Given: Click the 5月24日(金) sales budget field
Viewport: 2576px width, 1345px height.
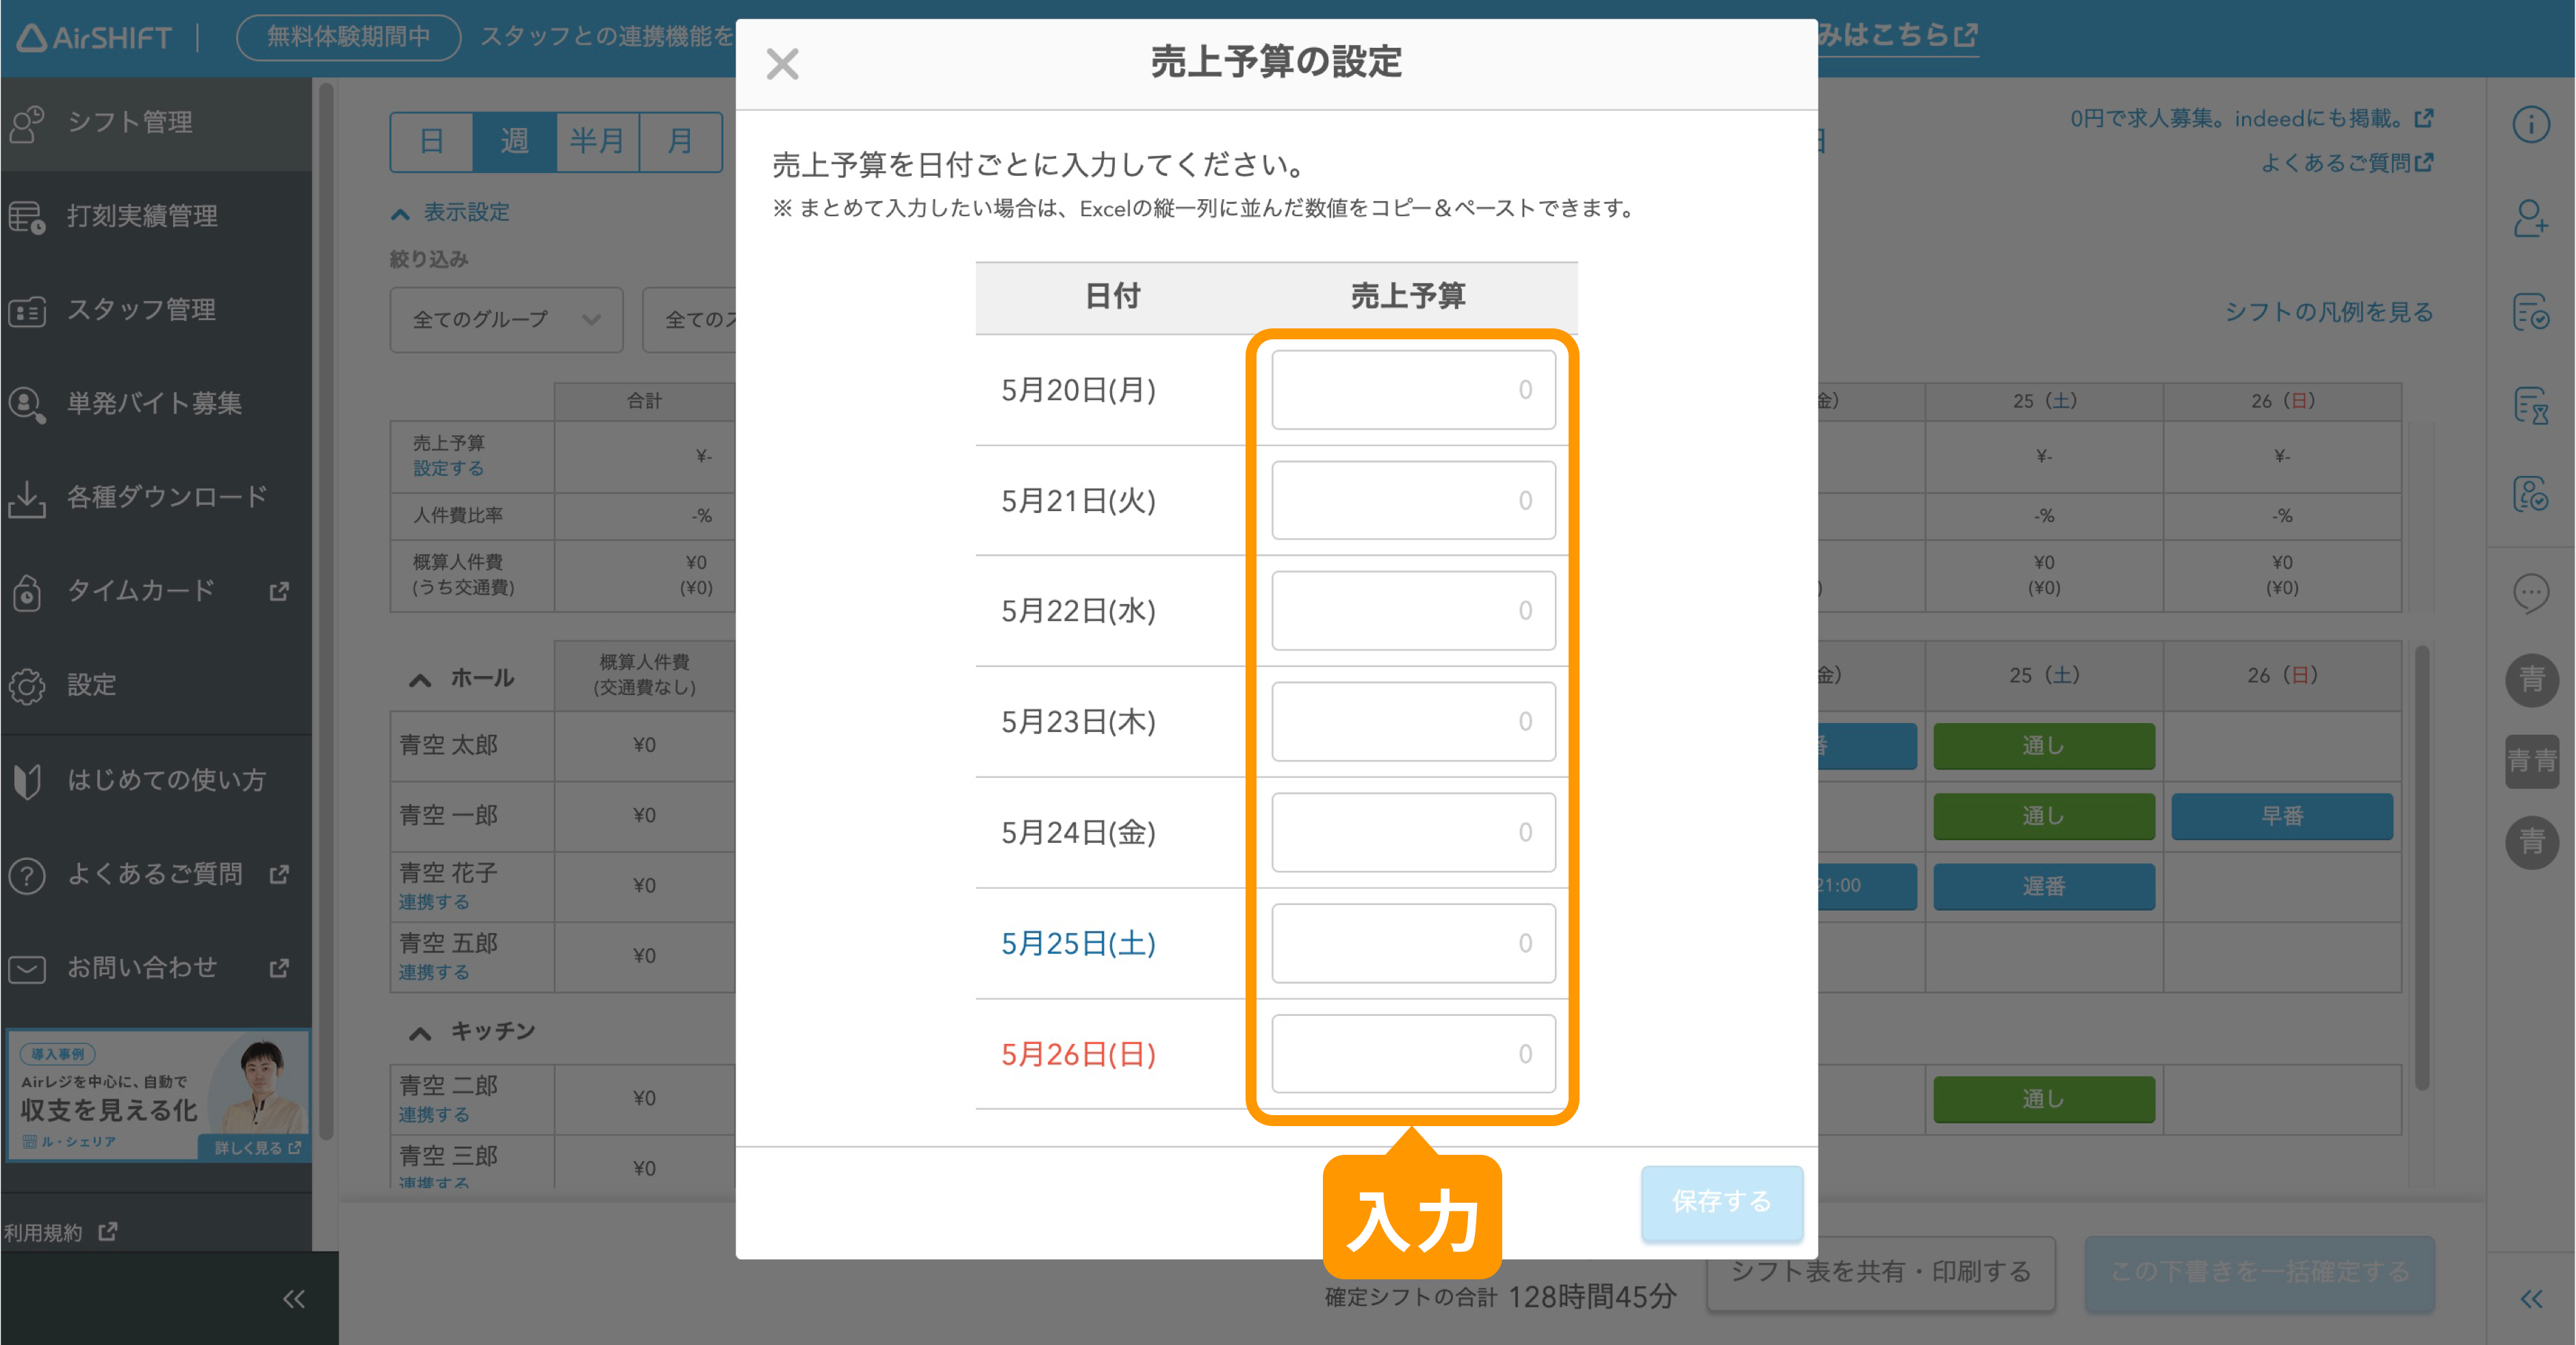Looking at the screenshot, I should point(1413,832).
